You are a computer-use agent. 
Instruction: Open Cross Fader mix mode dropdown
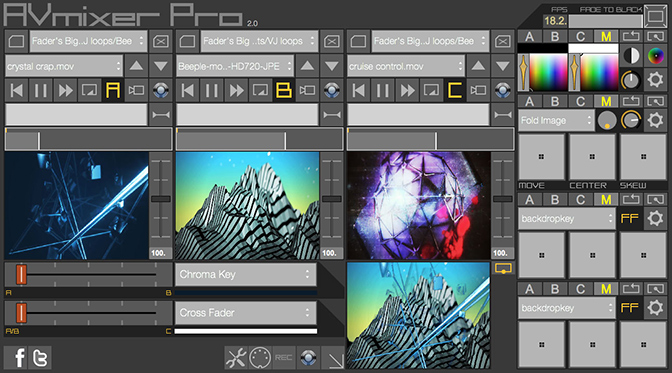click(x=246, y=313)
